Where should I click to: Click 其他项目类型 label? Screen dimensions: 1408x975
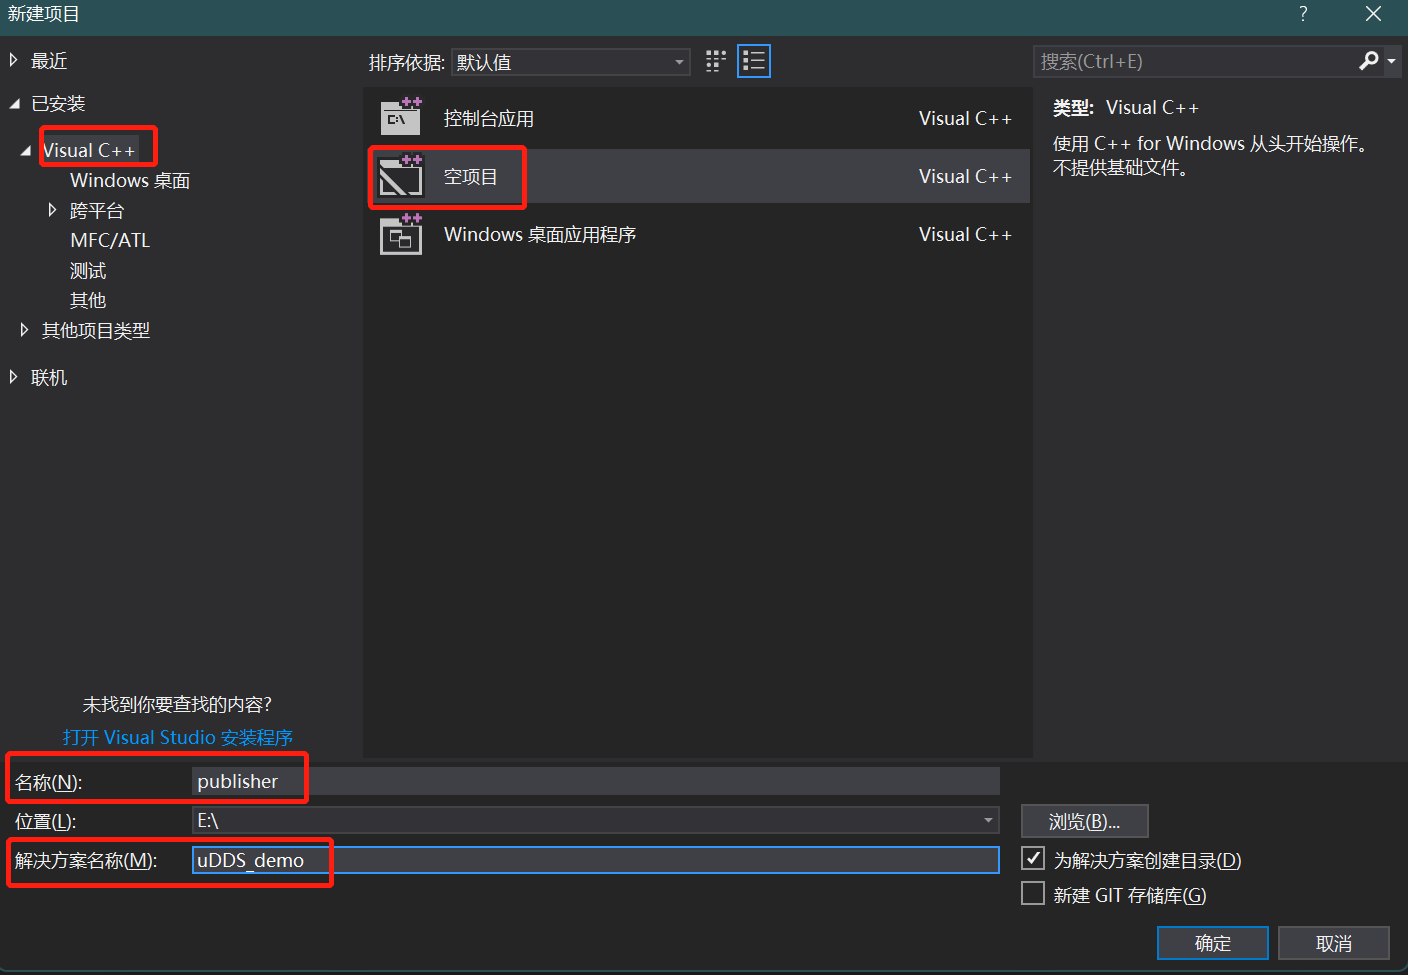pyautogui.click(x=96, y=330)
